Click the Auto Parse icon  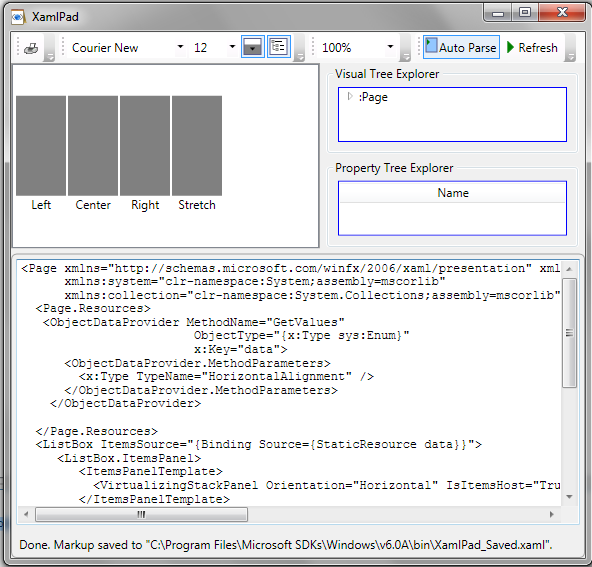point(431,46)
